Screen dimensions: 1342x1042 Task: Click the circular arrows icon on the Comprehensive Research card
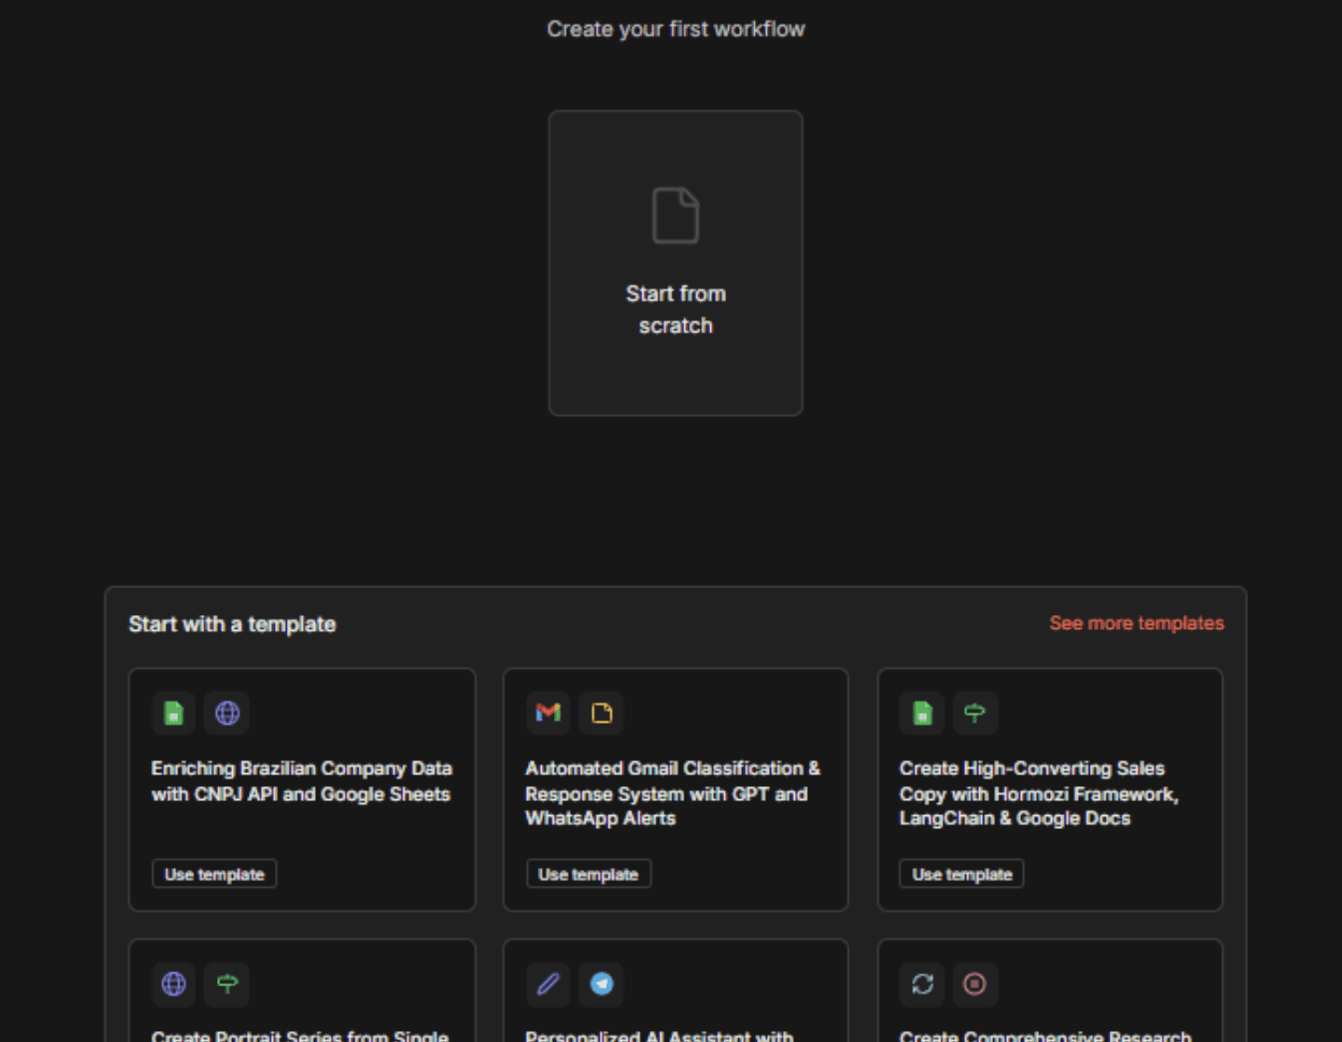tap(922, 984)
